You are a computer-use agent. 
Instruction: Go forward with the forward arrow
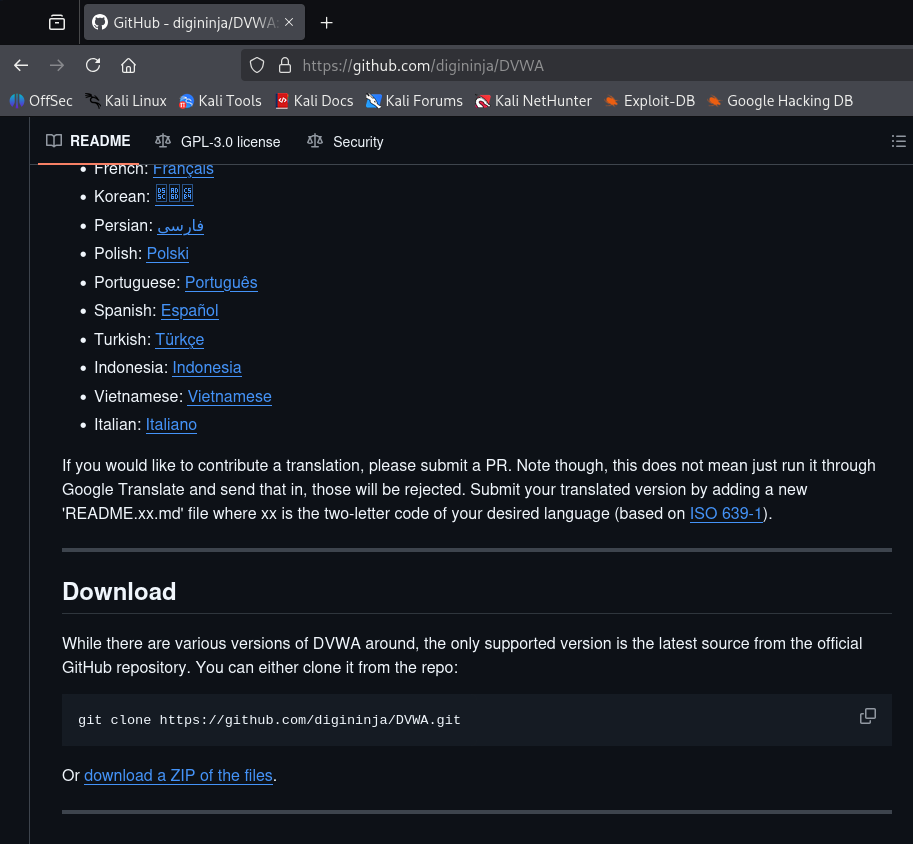pyautogui.click(x=57, y=65)
